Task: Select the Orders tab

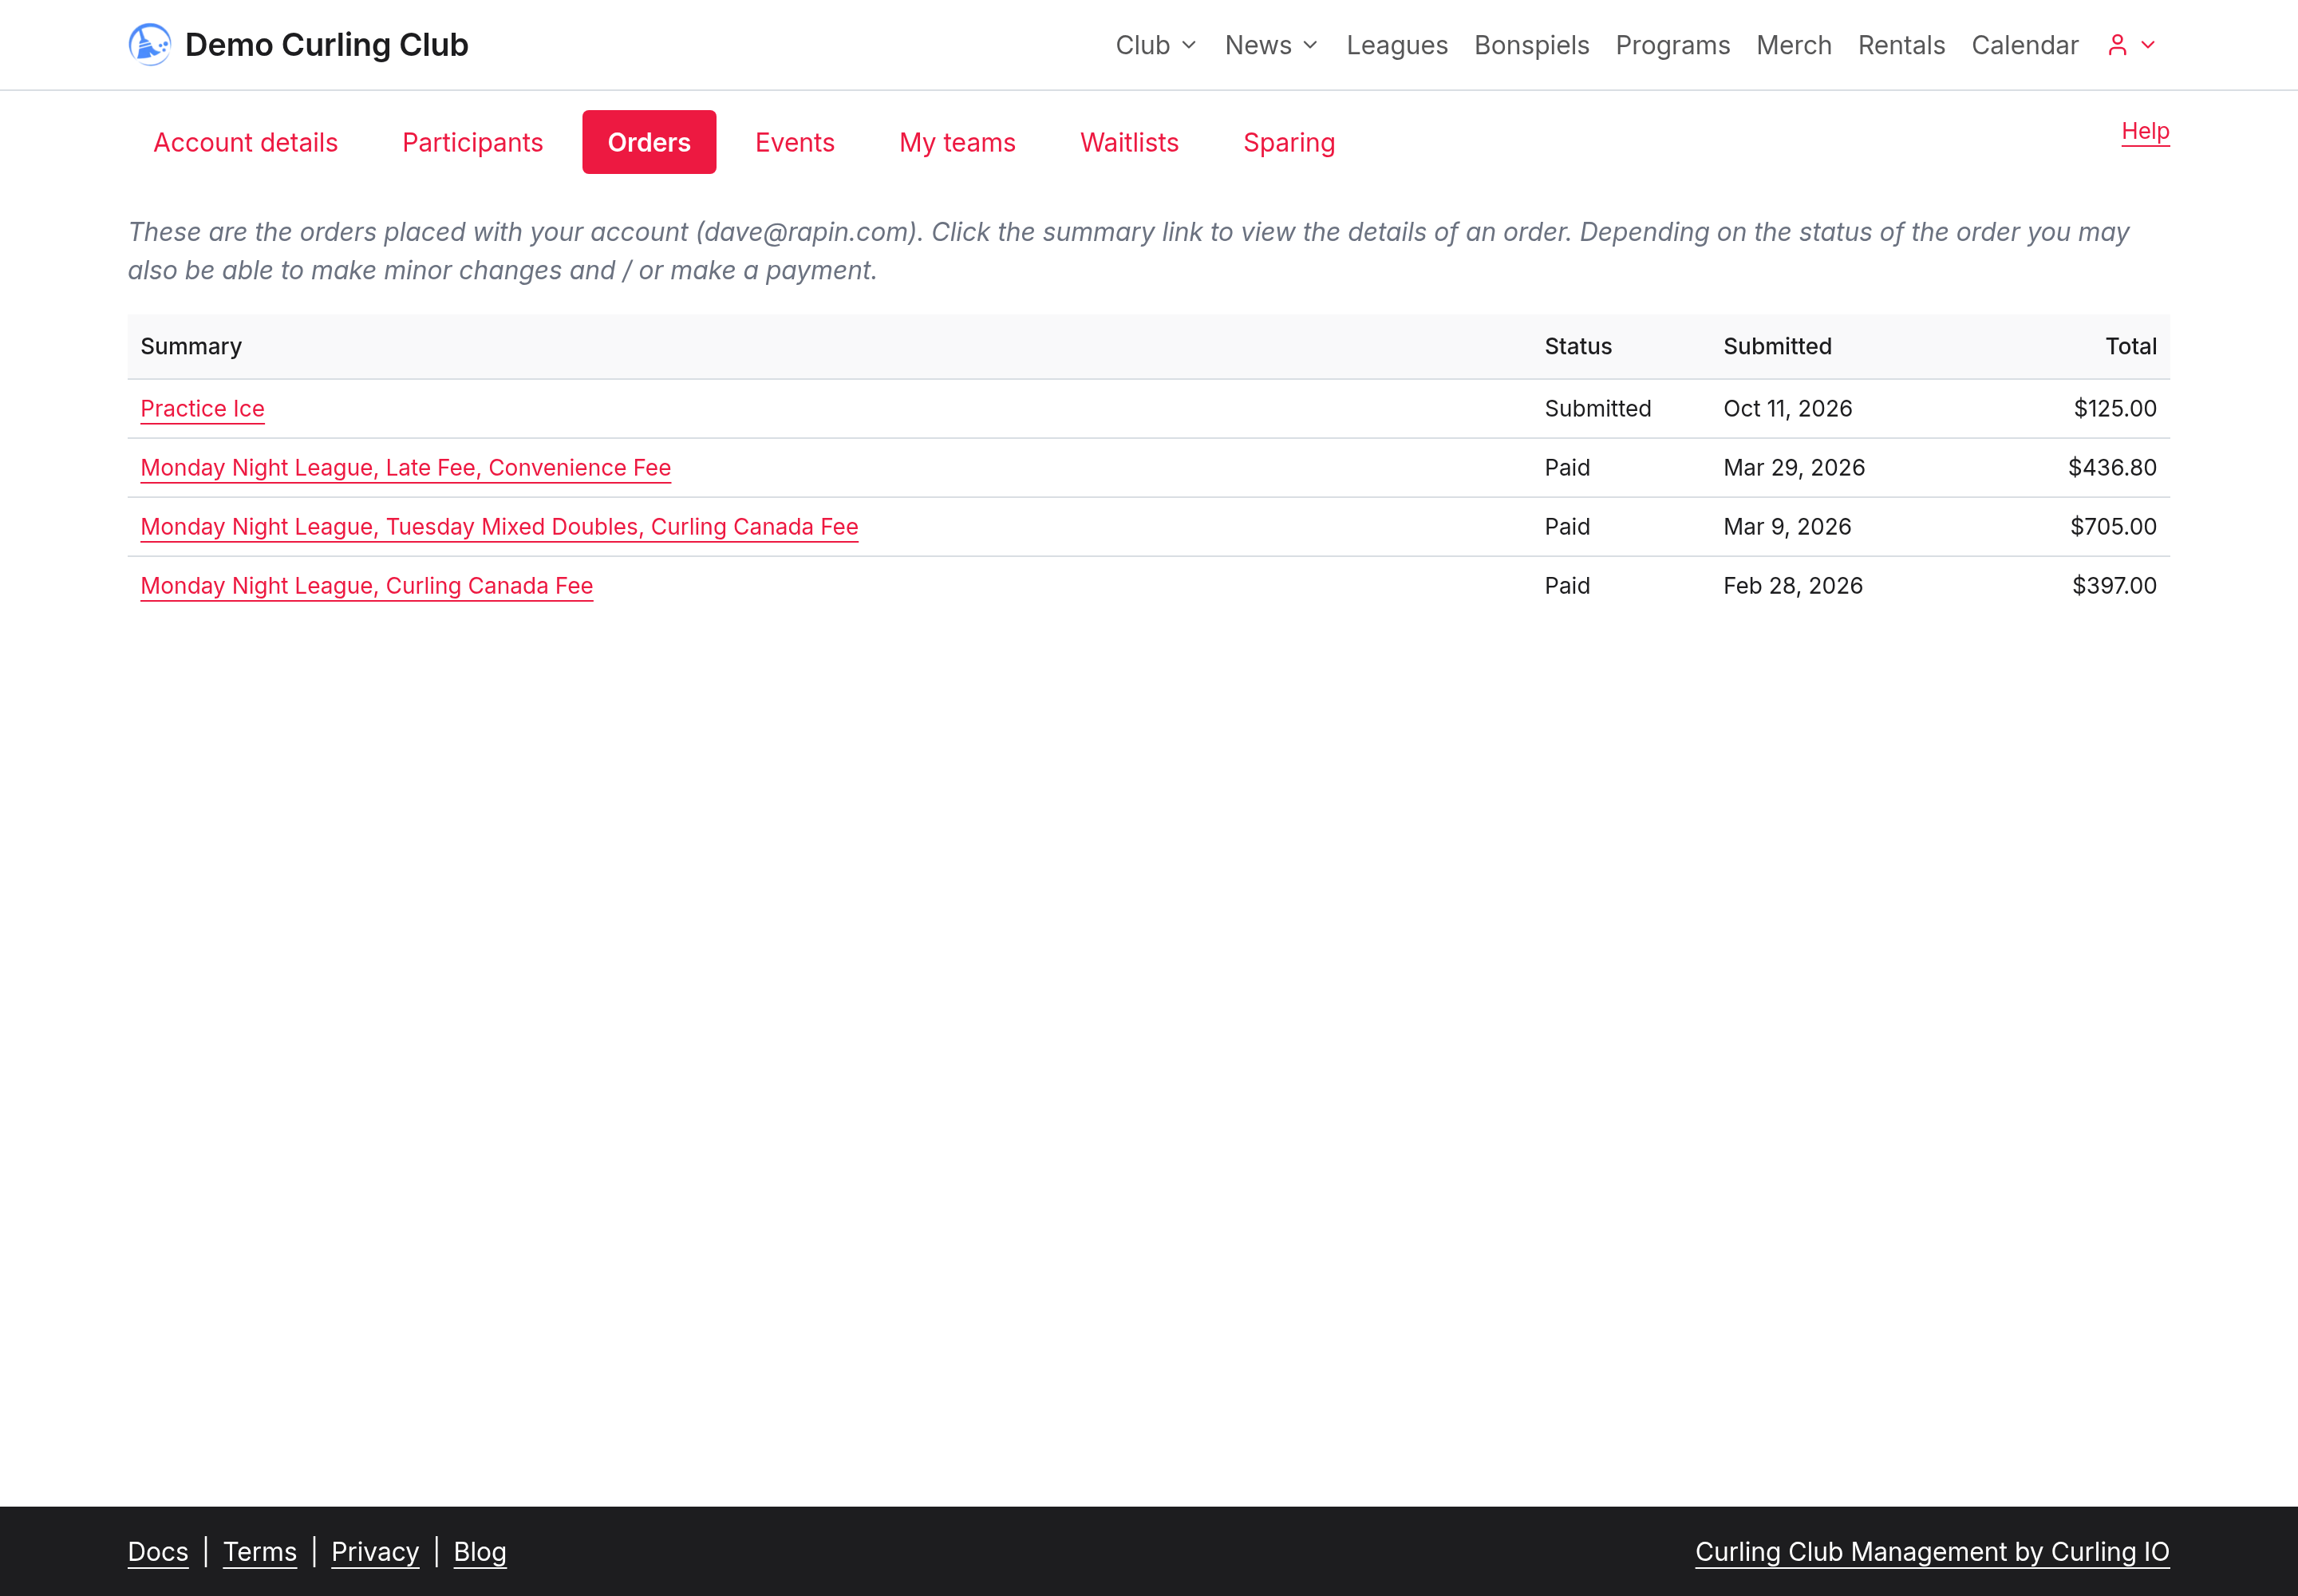Action: [x=649, y=142]
